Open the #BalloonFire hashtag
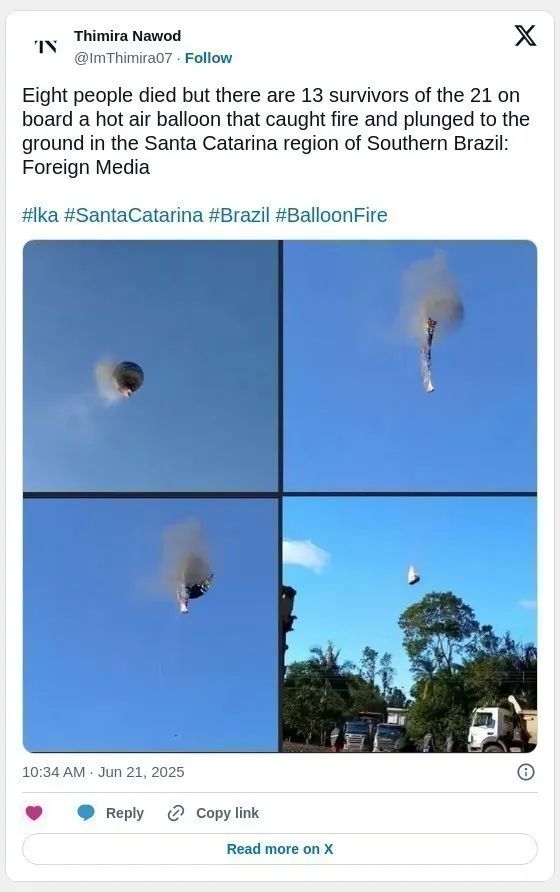The height and width of the screenshot is (892, 560). pos(331,215)
